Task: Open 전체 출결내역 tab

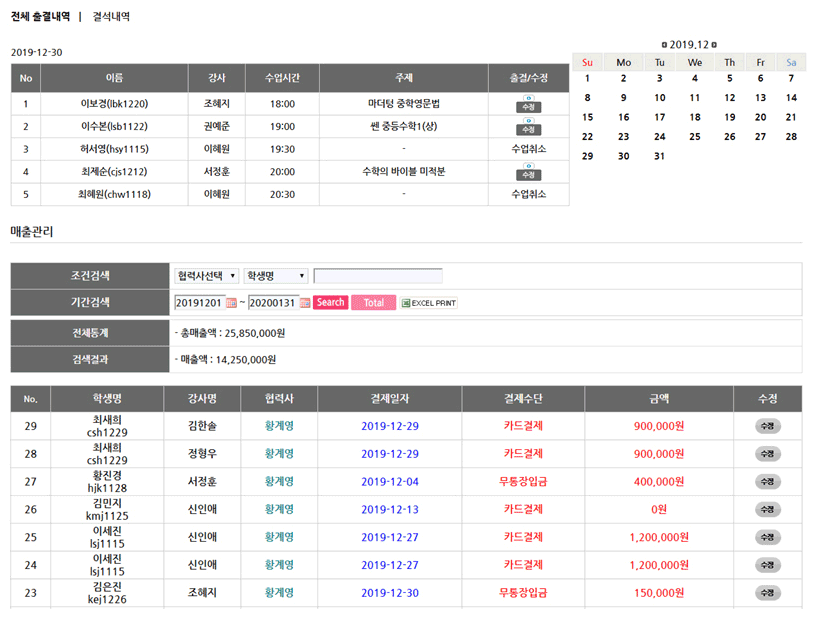Action: (40, 17)
